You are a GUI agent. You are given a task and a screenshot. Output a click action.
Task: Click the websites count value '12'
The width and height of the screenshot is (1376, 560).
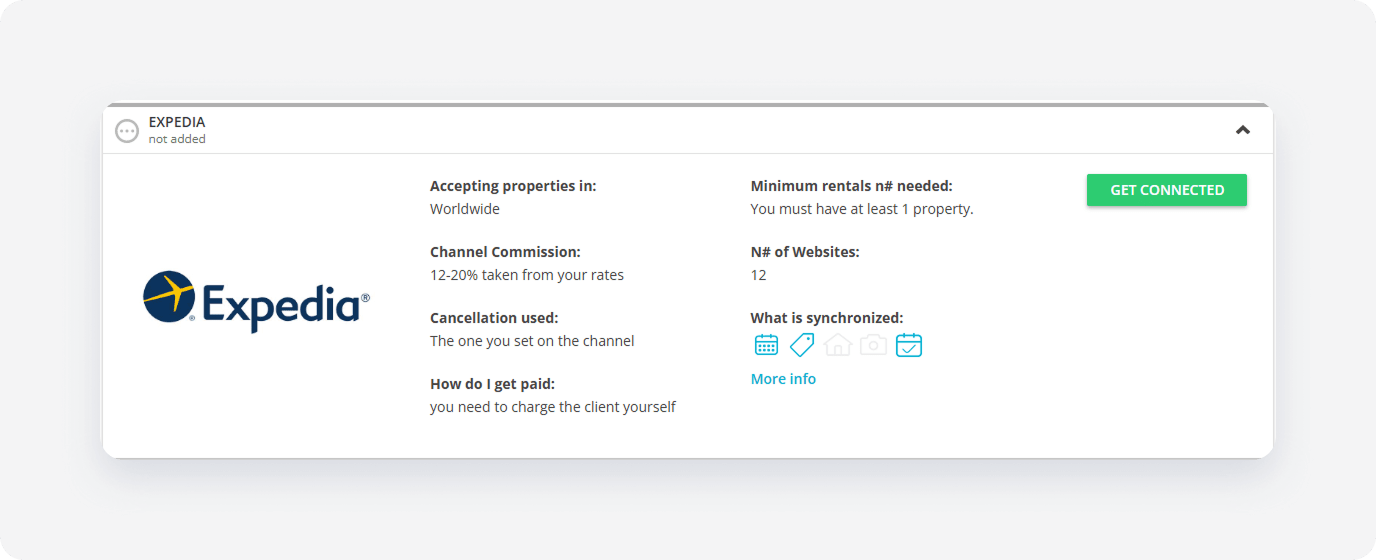click(759, 275)
